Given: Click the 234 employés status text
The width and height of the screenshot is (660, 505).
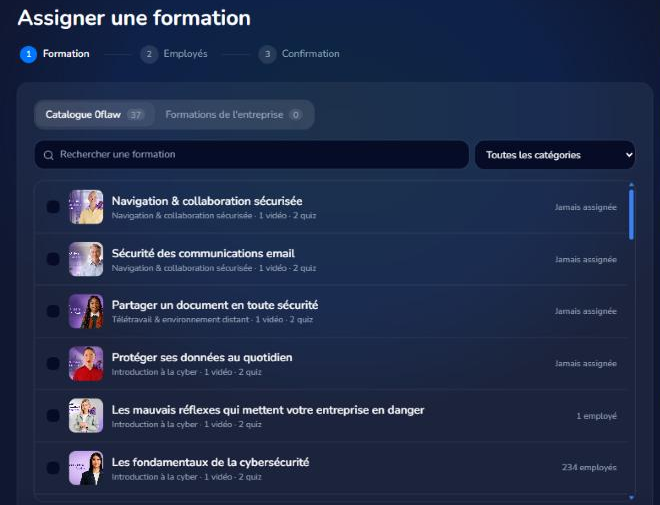Looking at the screenshot, I should pos(589,468).
